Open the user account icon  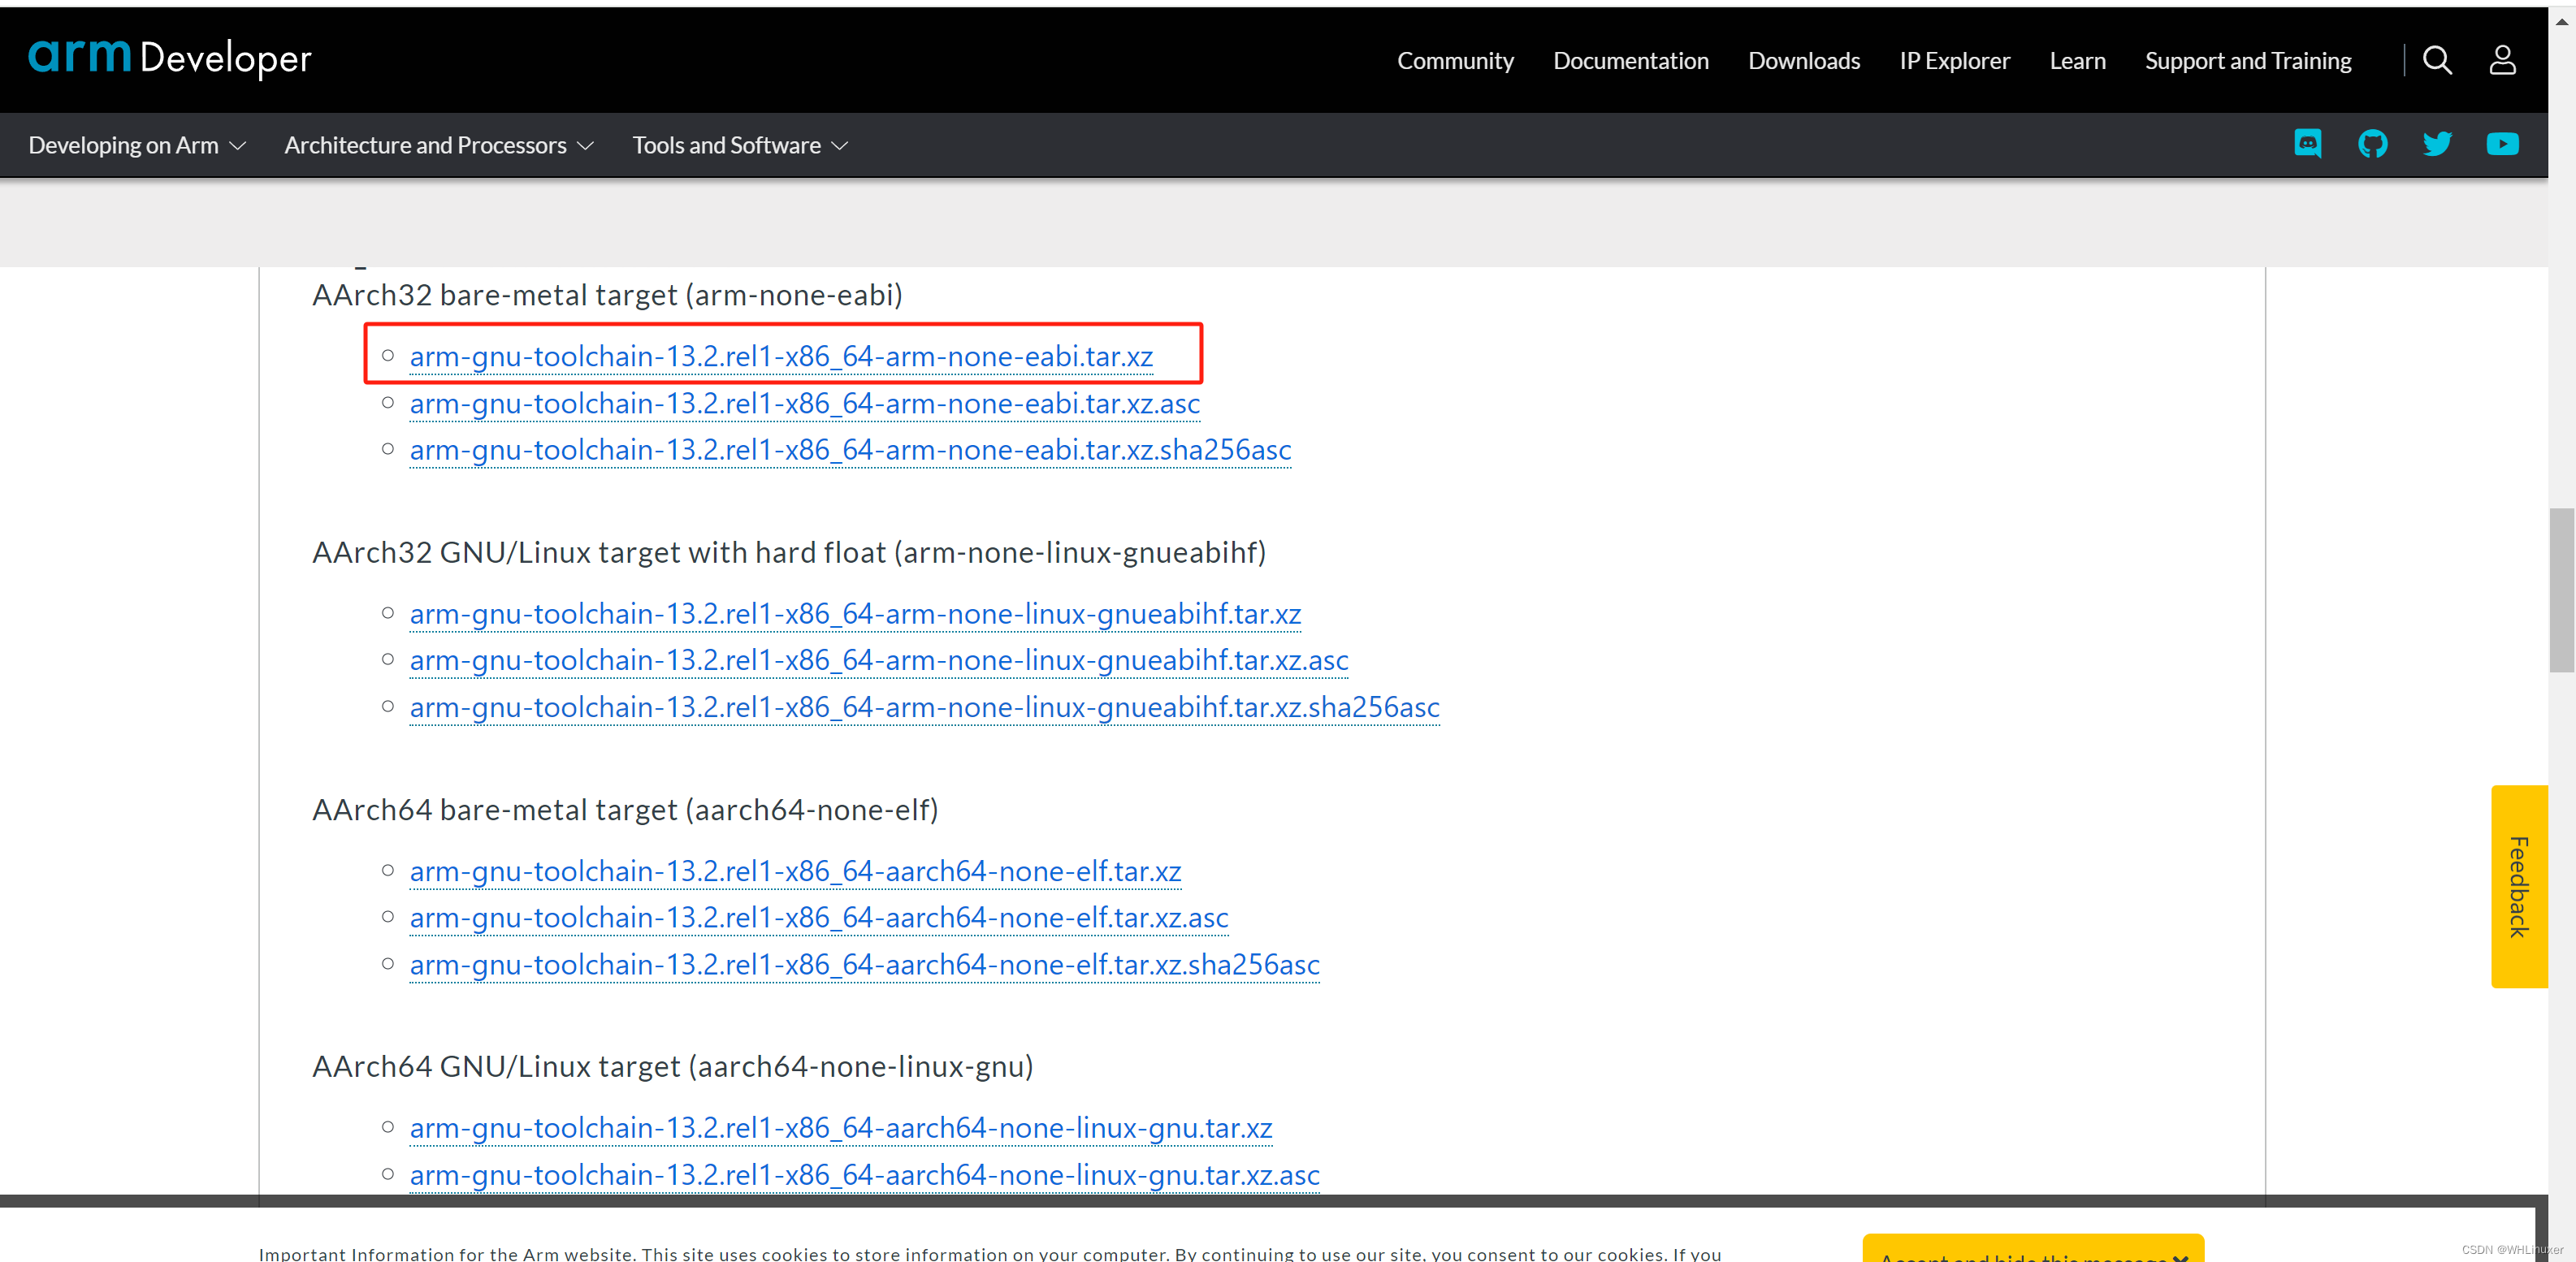(2501, 60)
